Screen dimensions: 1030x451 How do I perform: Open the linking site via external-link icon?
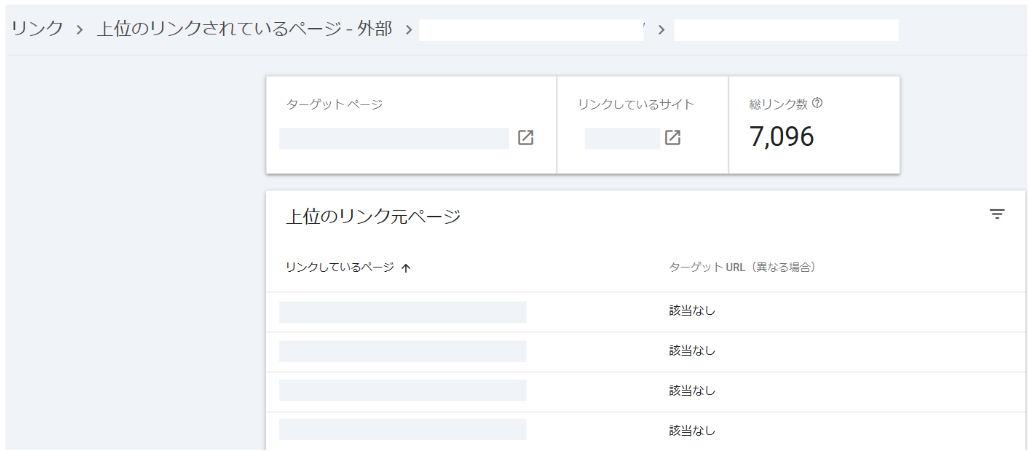click(673, 138)
